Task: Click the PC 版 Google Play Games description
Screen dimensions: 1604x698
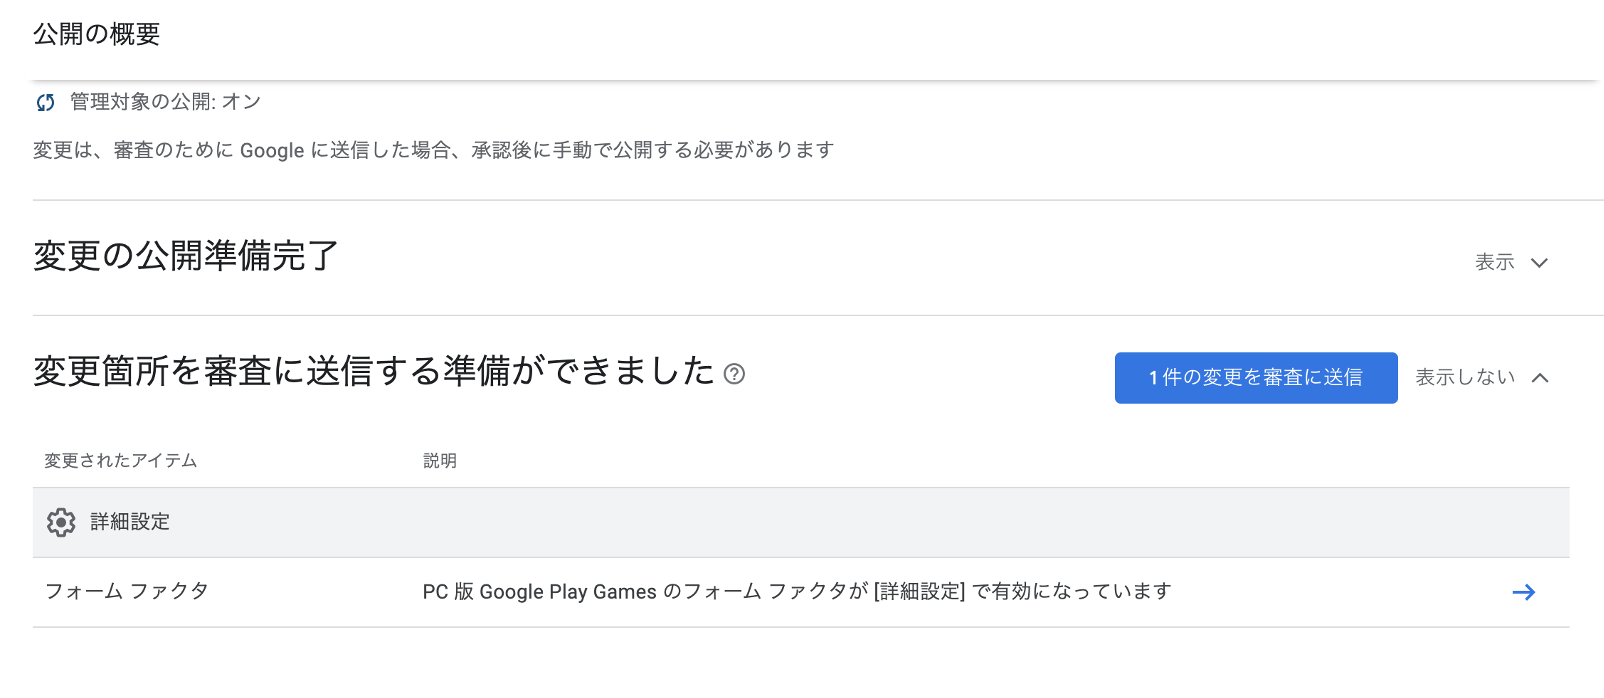Action: [796, 592]
